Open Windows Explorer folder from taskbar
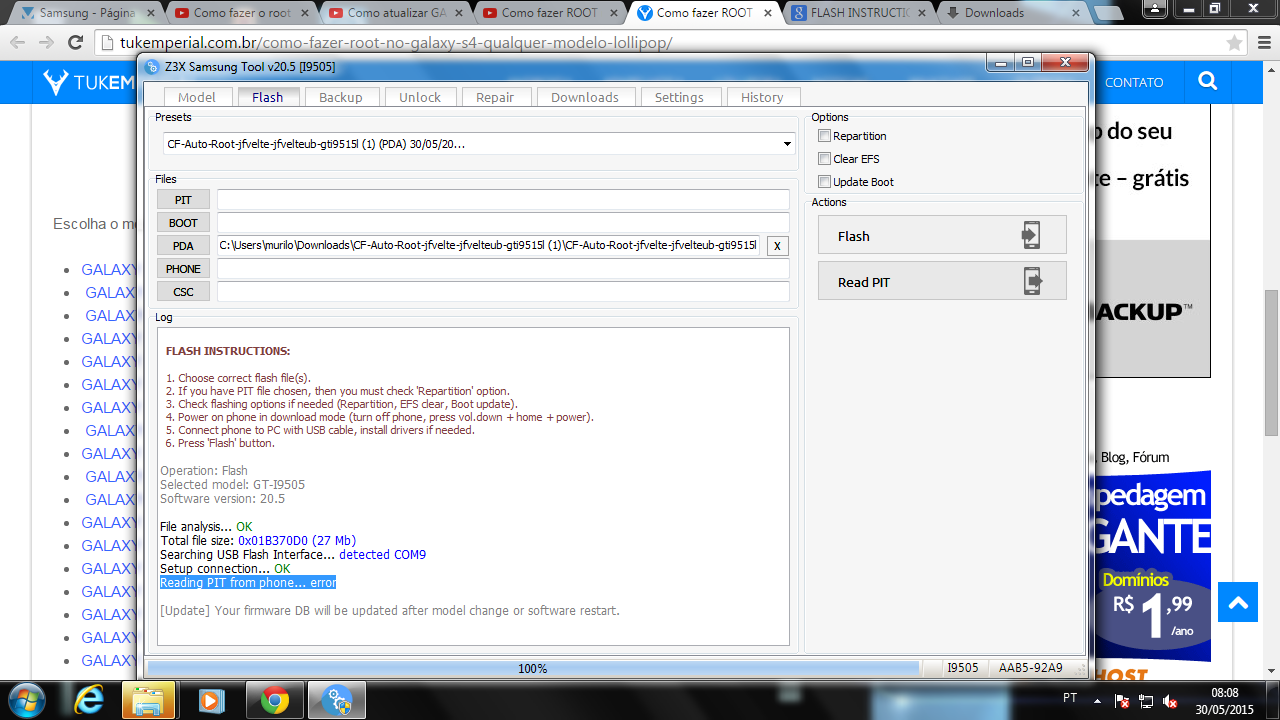 (x=149, y=700)
